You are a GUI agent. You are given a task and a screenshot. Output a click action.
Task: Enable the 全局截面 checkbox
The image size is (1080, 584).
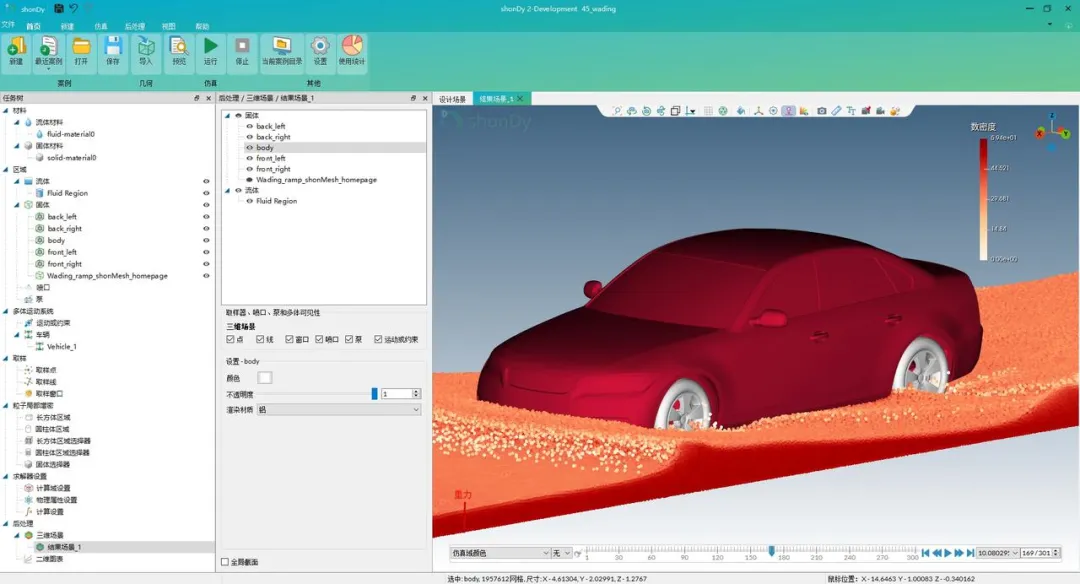coord(225,562)
